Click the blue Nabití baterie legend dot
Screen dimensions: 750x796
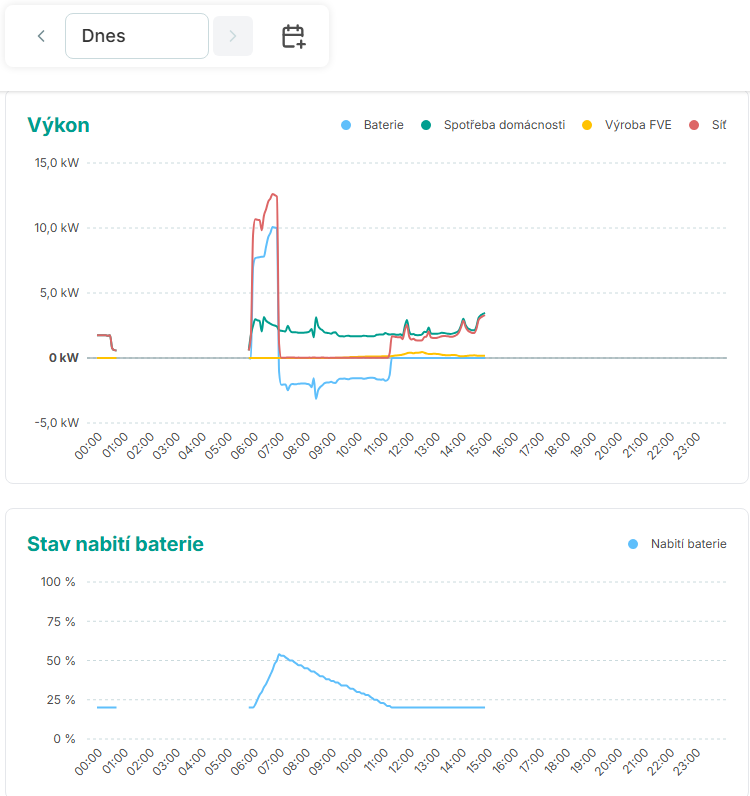632,544
